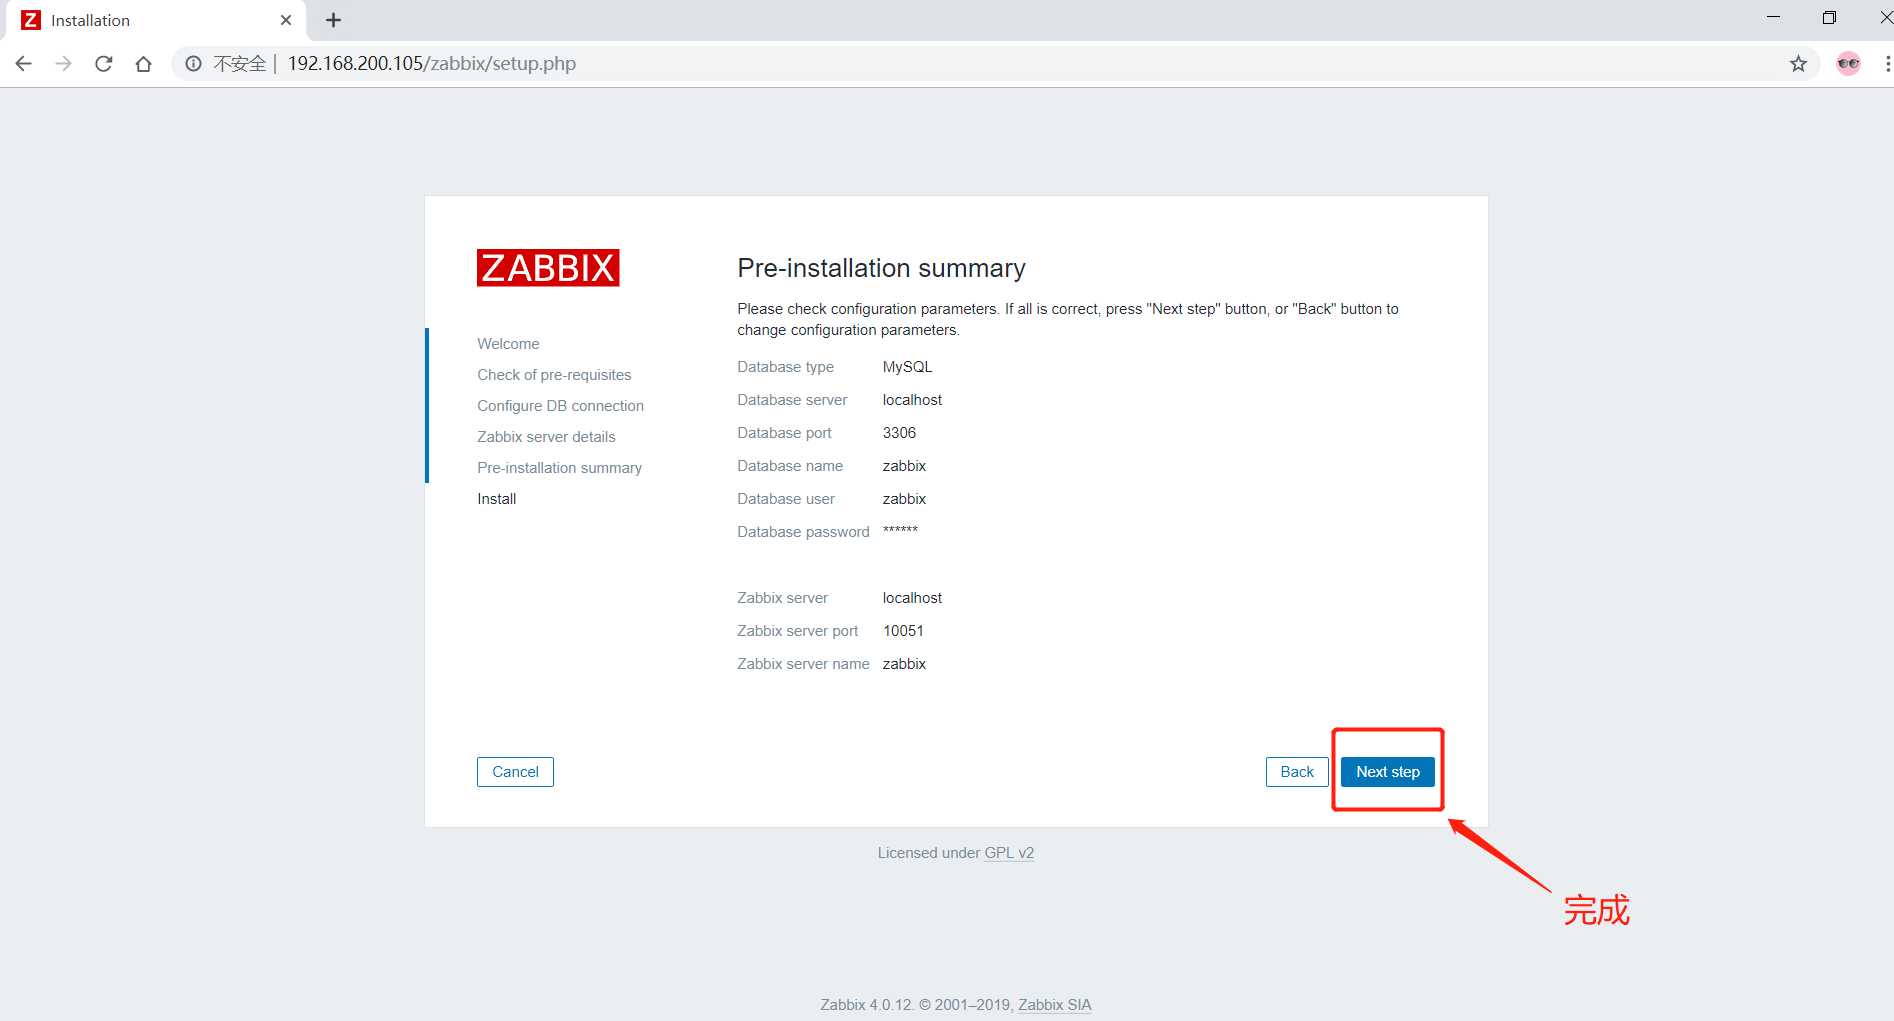Open the browser profile avatar

tap(1848, 64)
